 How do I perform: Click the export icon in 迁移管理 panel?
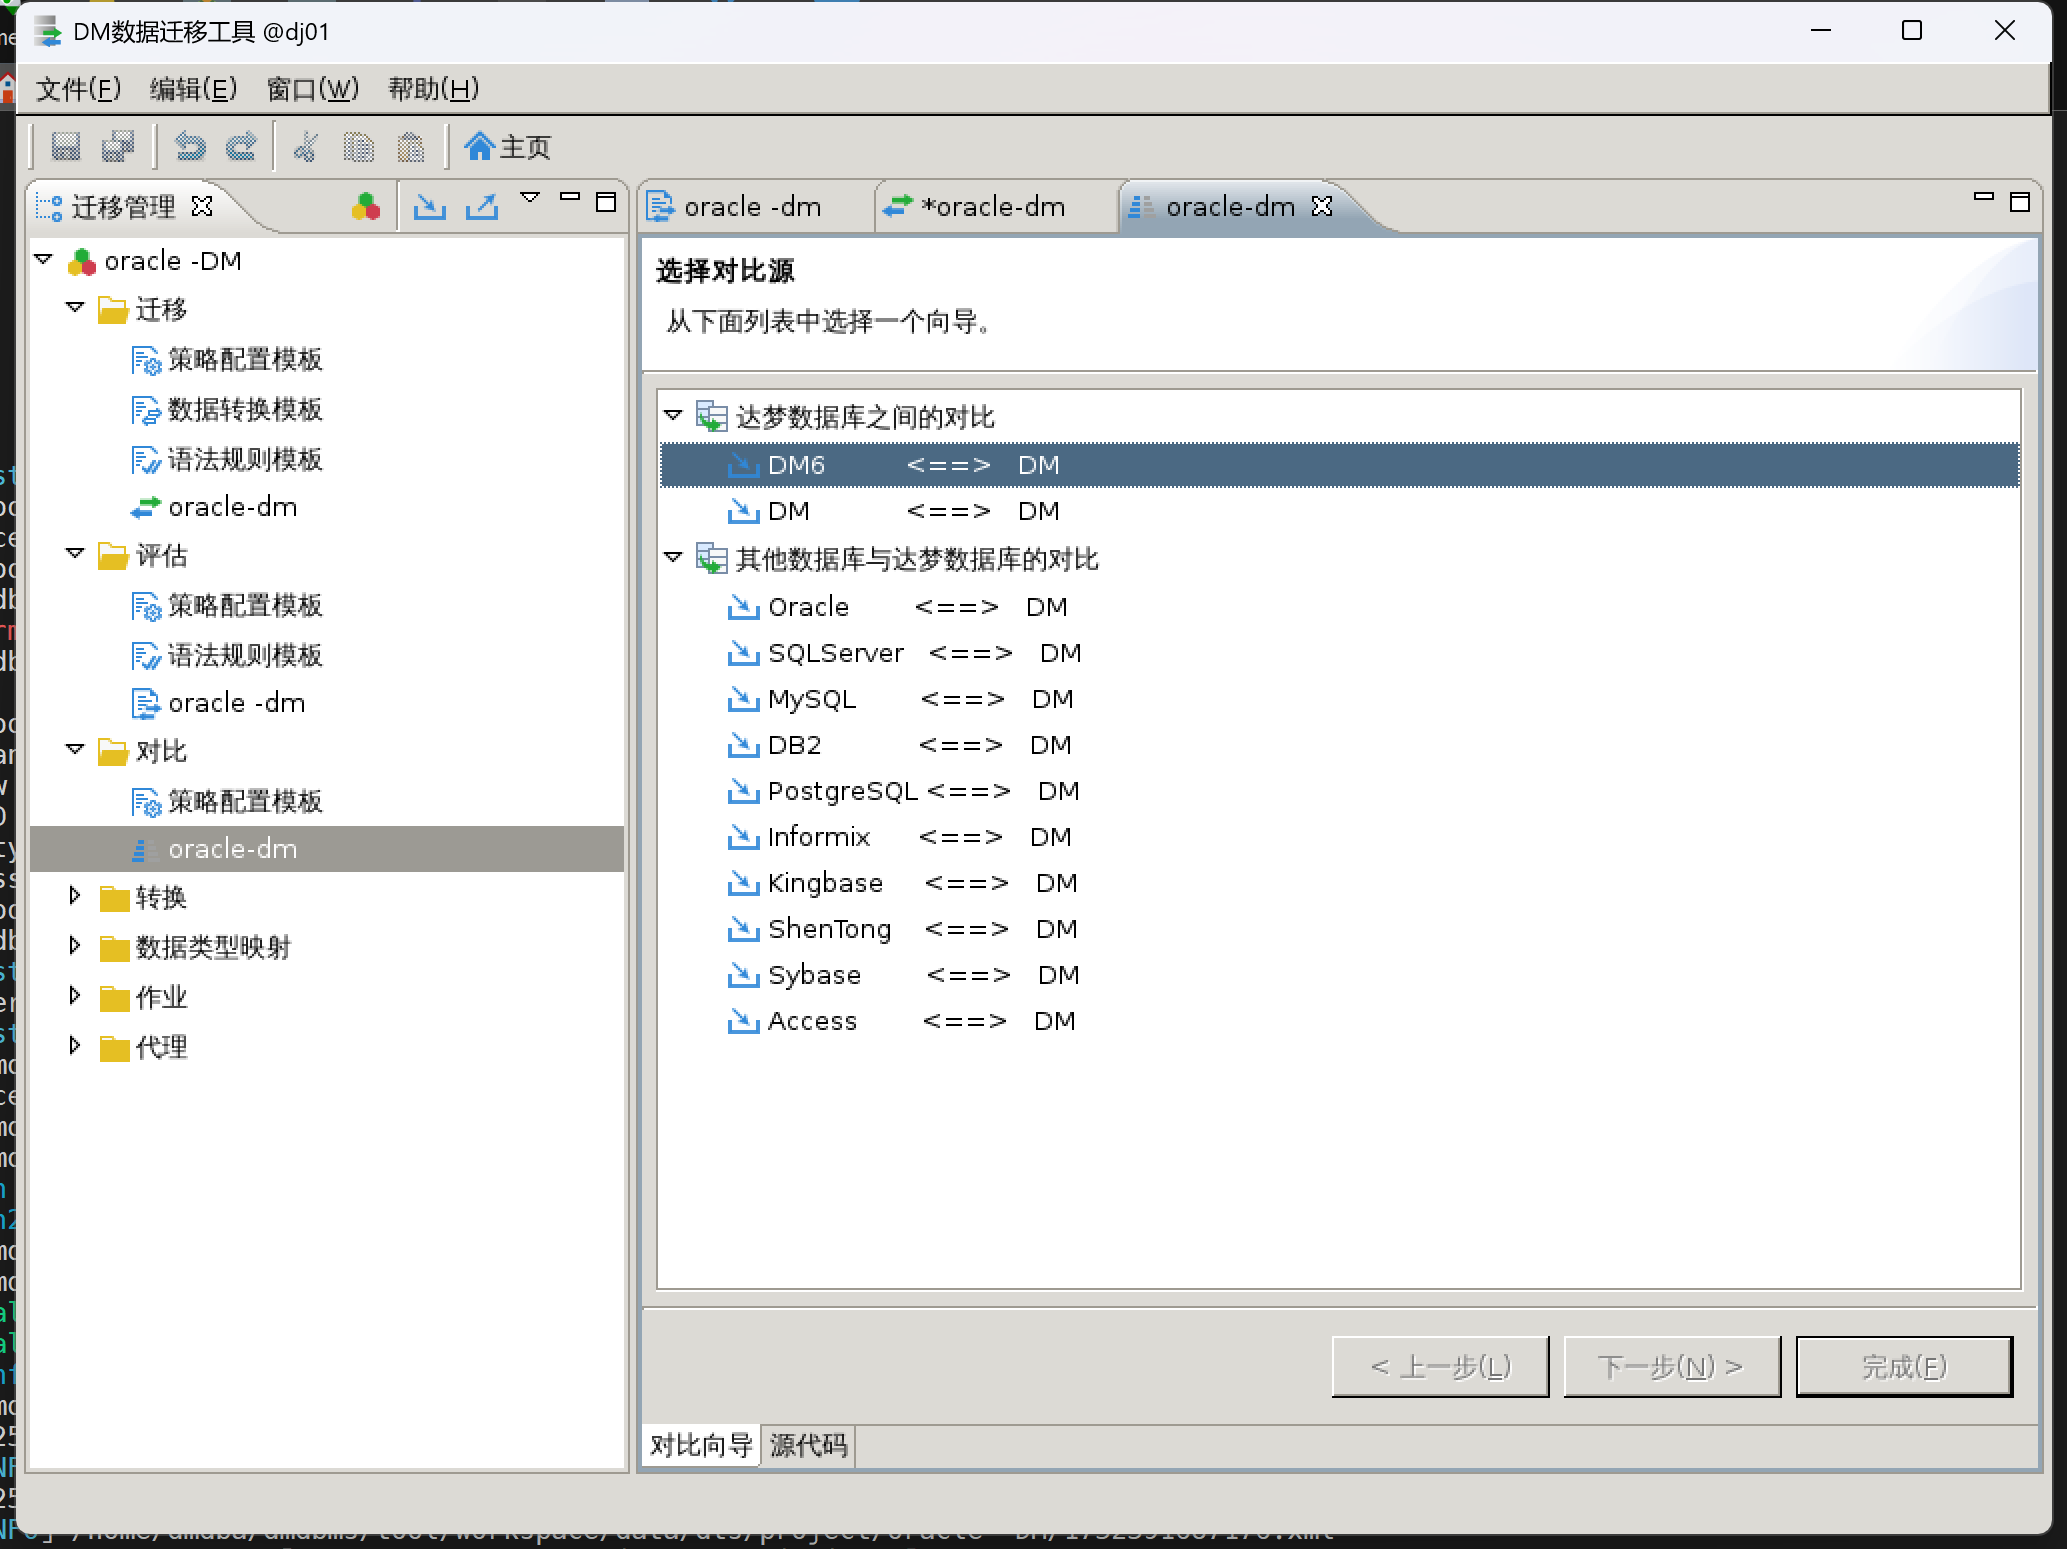[482, 206]
